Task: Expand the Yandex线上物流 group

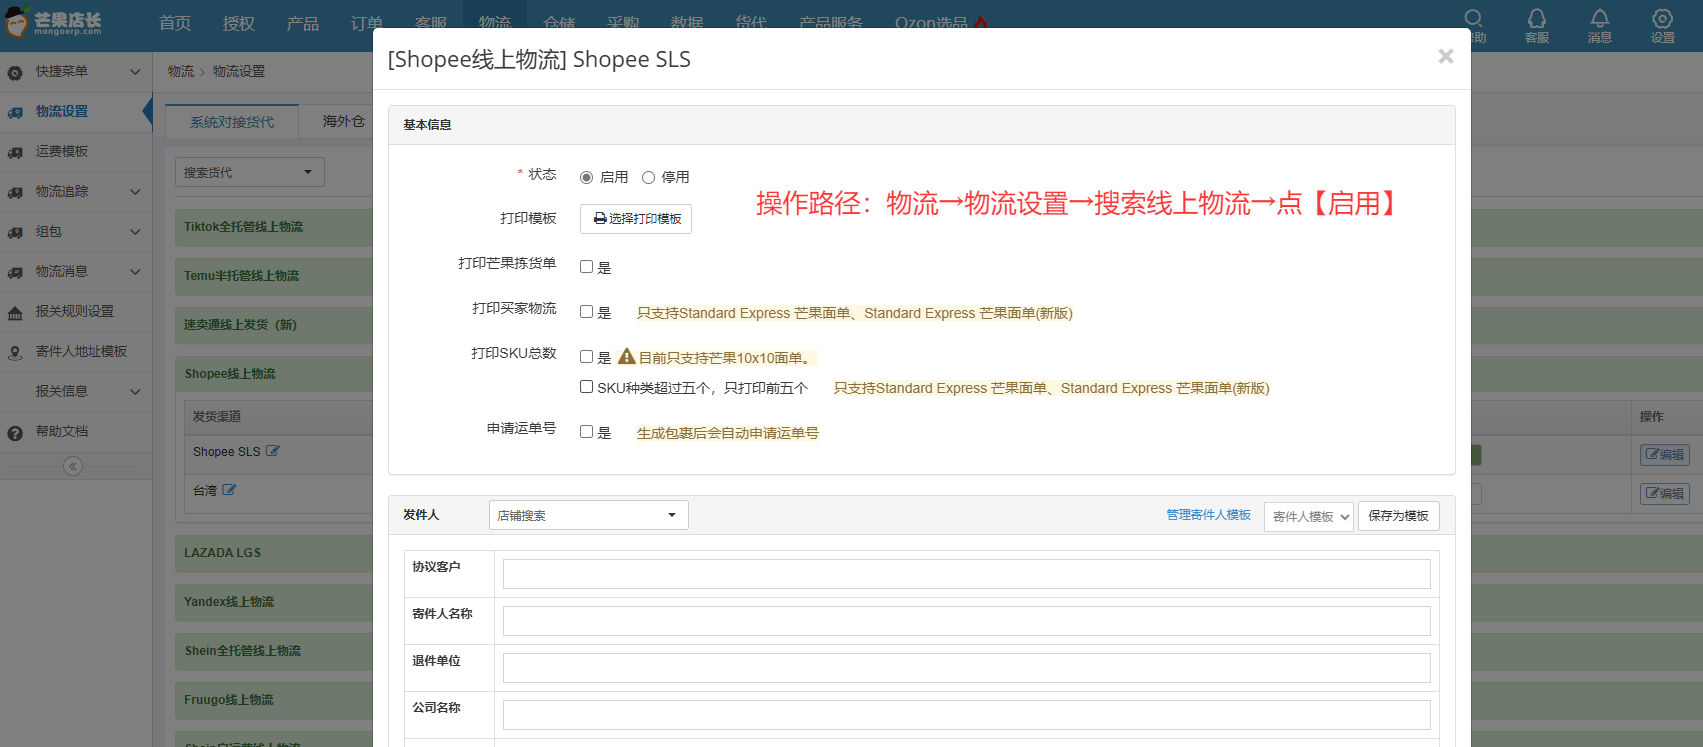Action: pos(229,602)
